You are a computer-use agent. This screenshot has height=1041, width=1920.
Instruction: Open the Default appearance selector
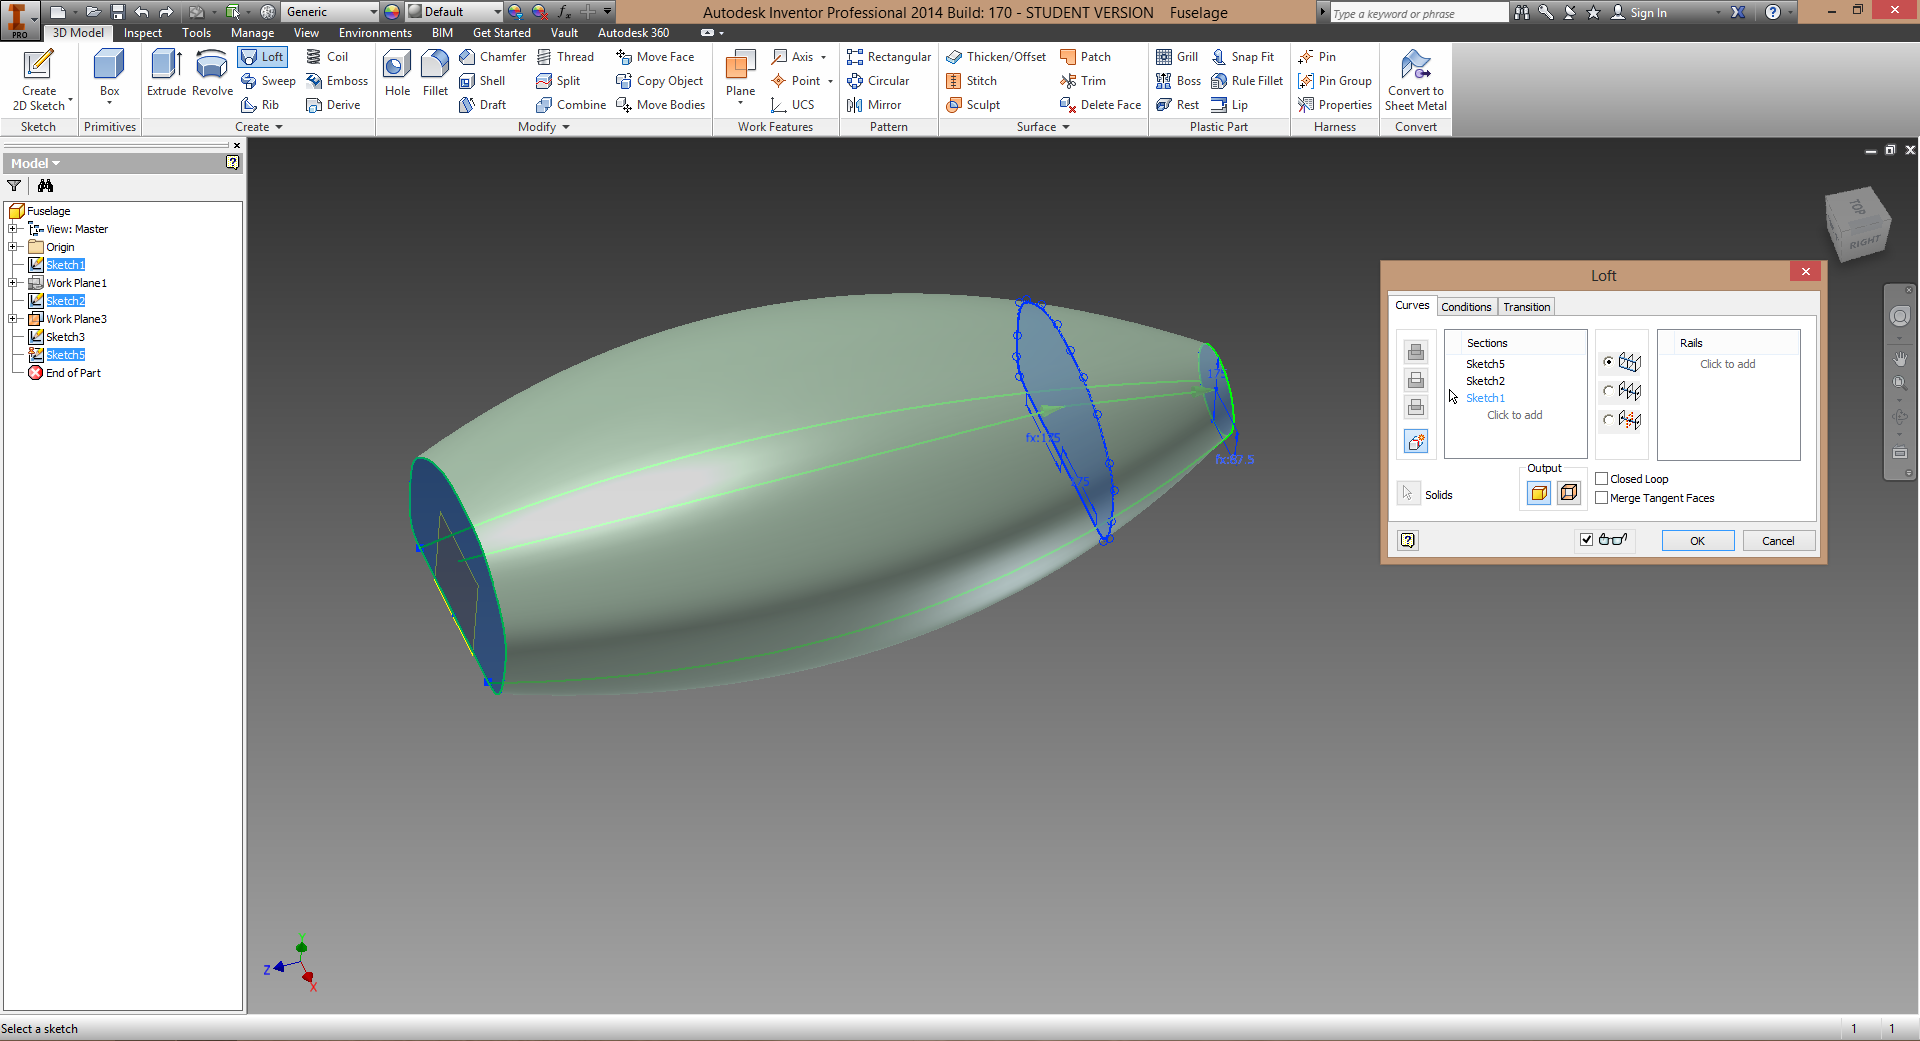pos(455,12)
